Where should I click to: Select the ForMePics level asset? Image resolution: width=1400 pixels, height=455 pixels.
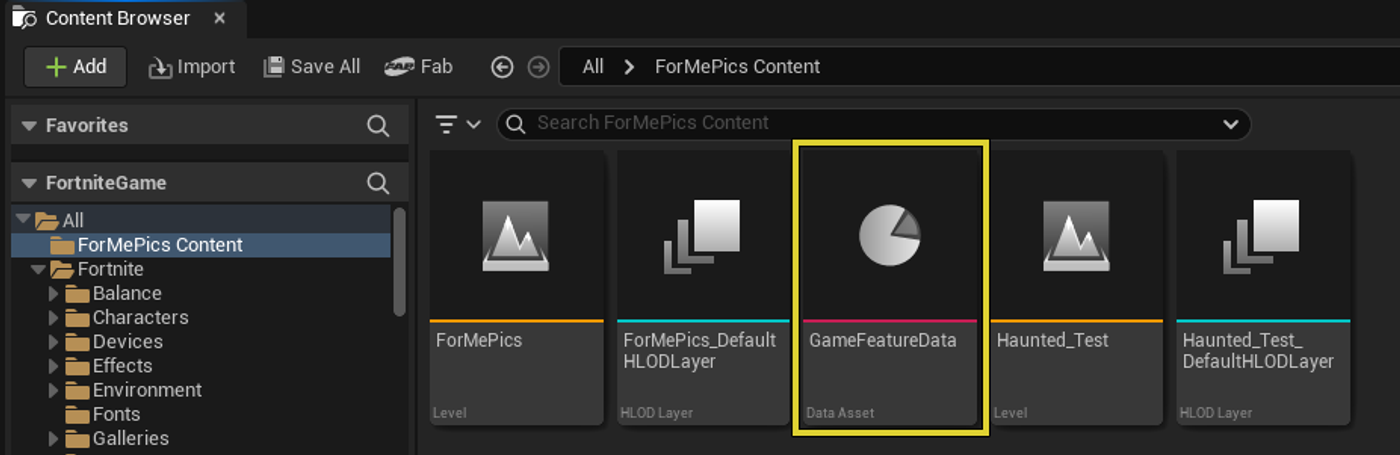(518, 287)
